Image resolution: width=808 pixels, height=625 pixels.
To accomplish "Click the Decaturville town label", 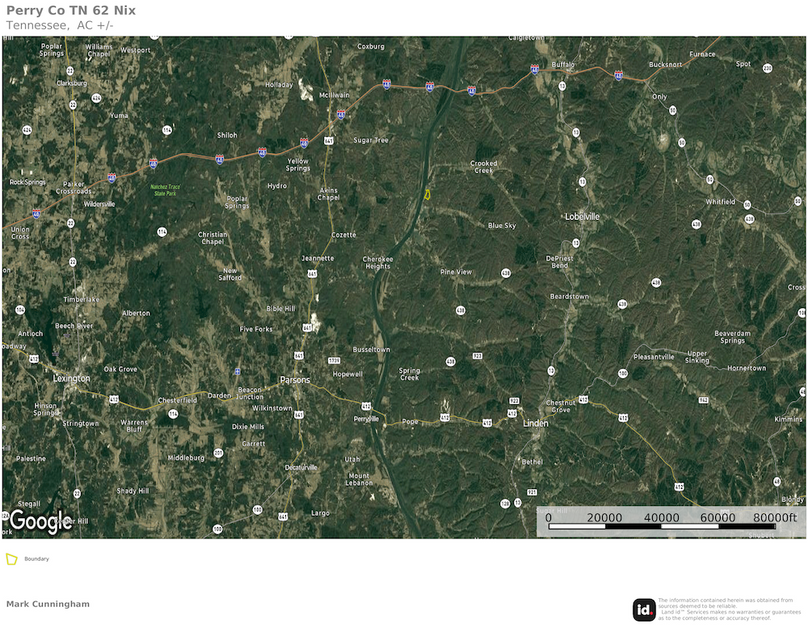I will (301, 467).
